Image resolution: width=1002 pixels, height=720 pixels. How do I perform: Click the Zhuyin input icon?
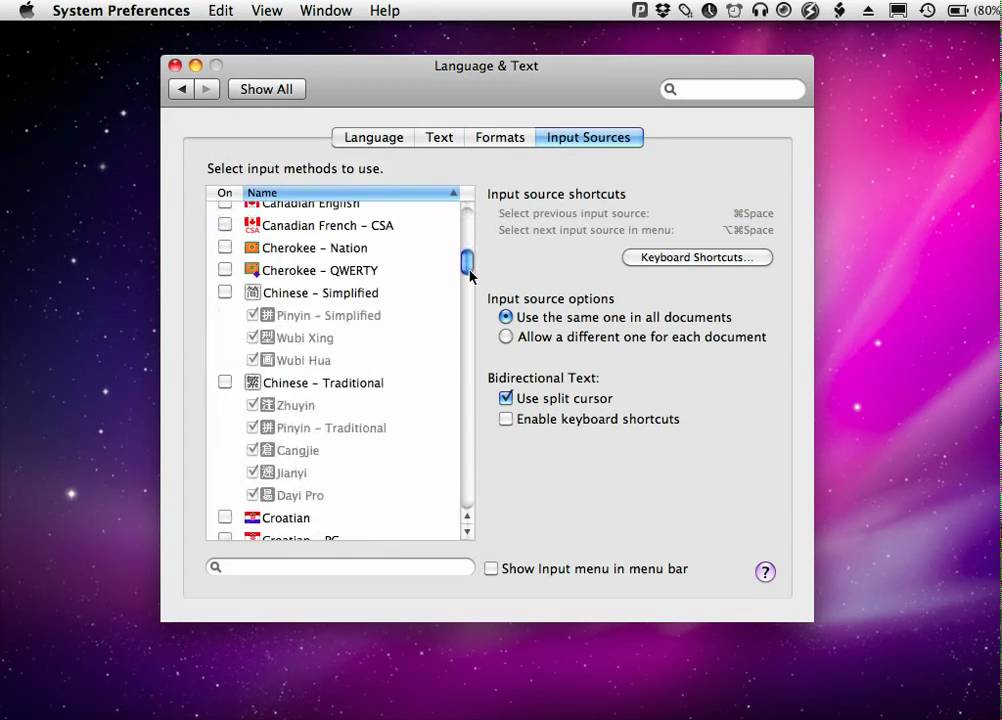(267, 405)
